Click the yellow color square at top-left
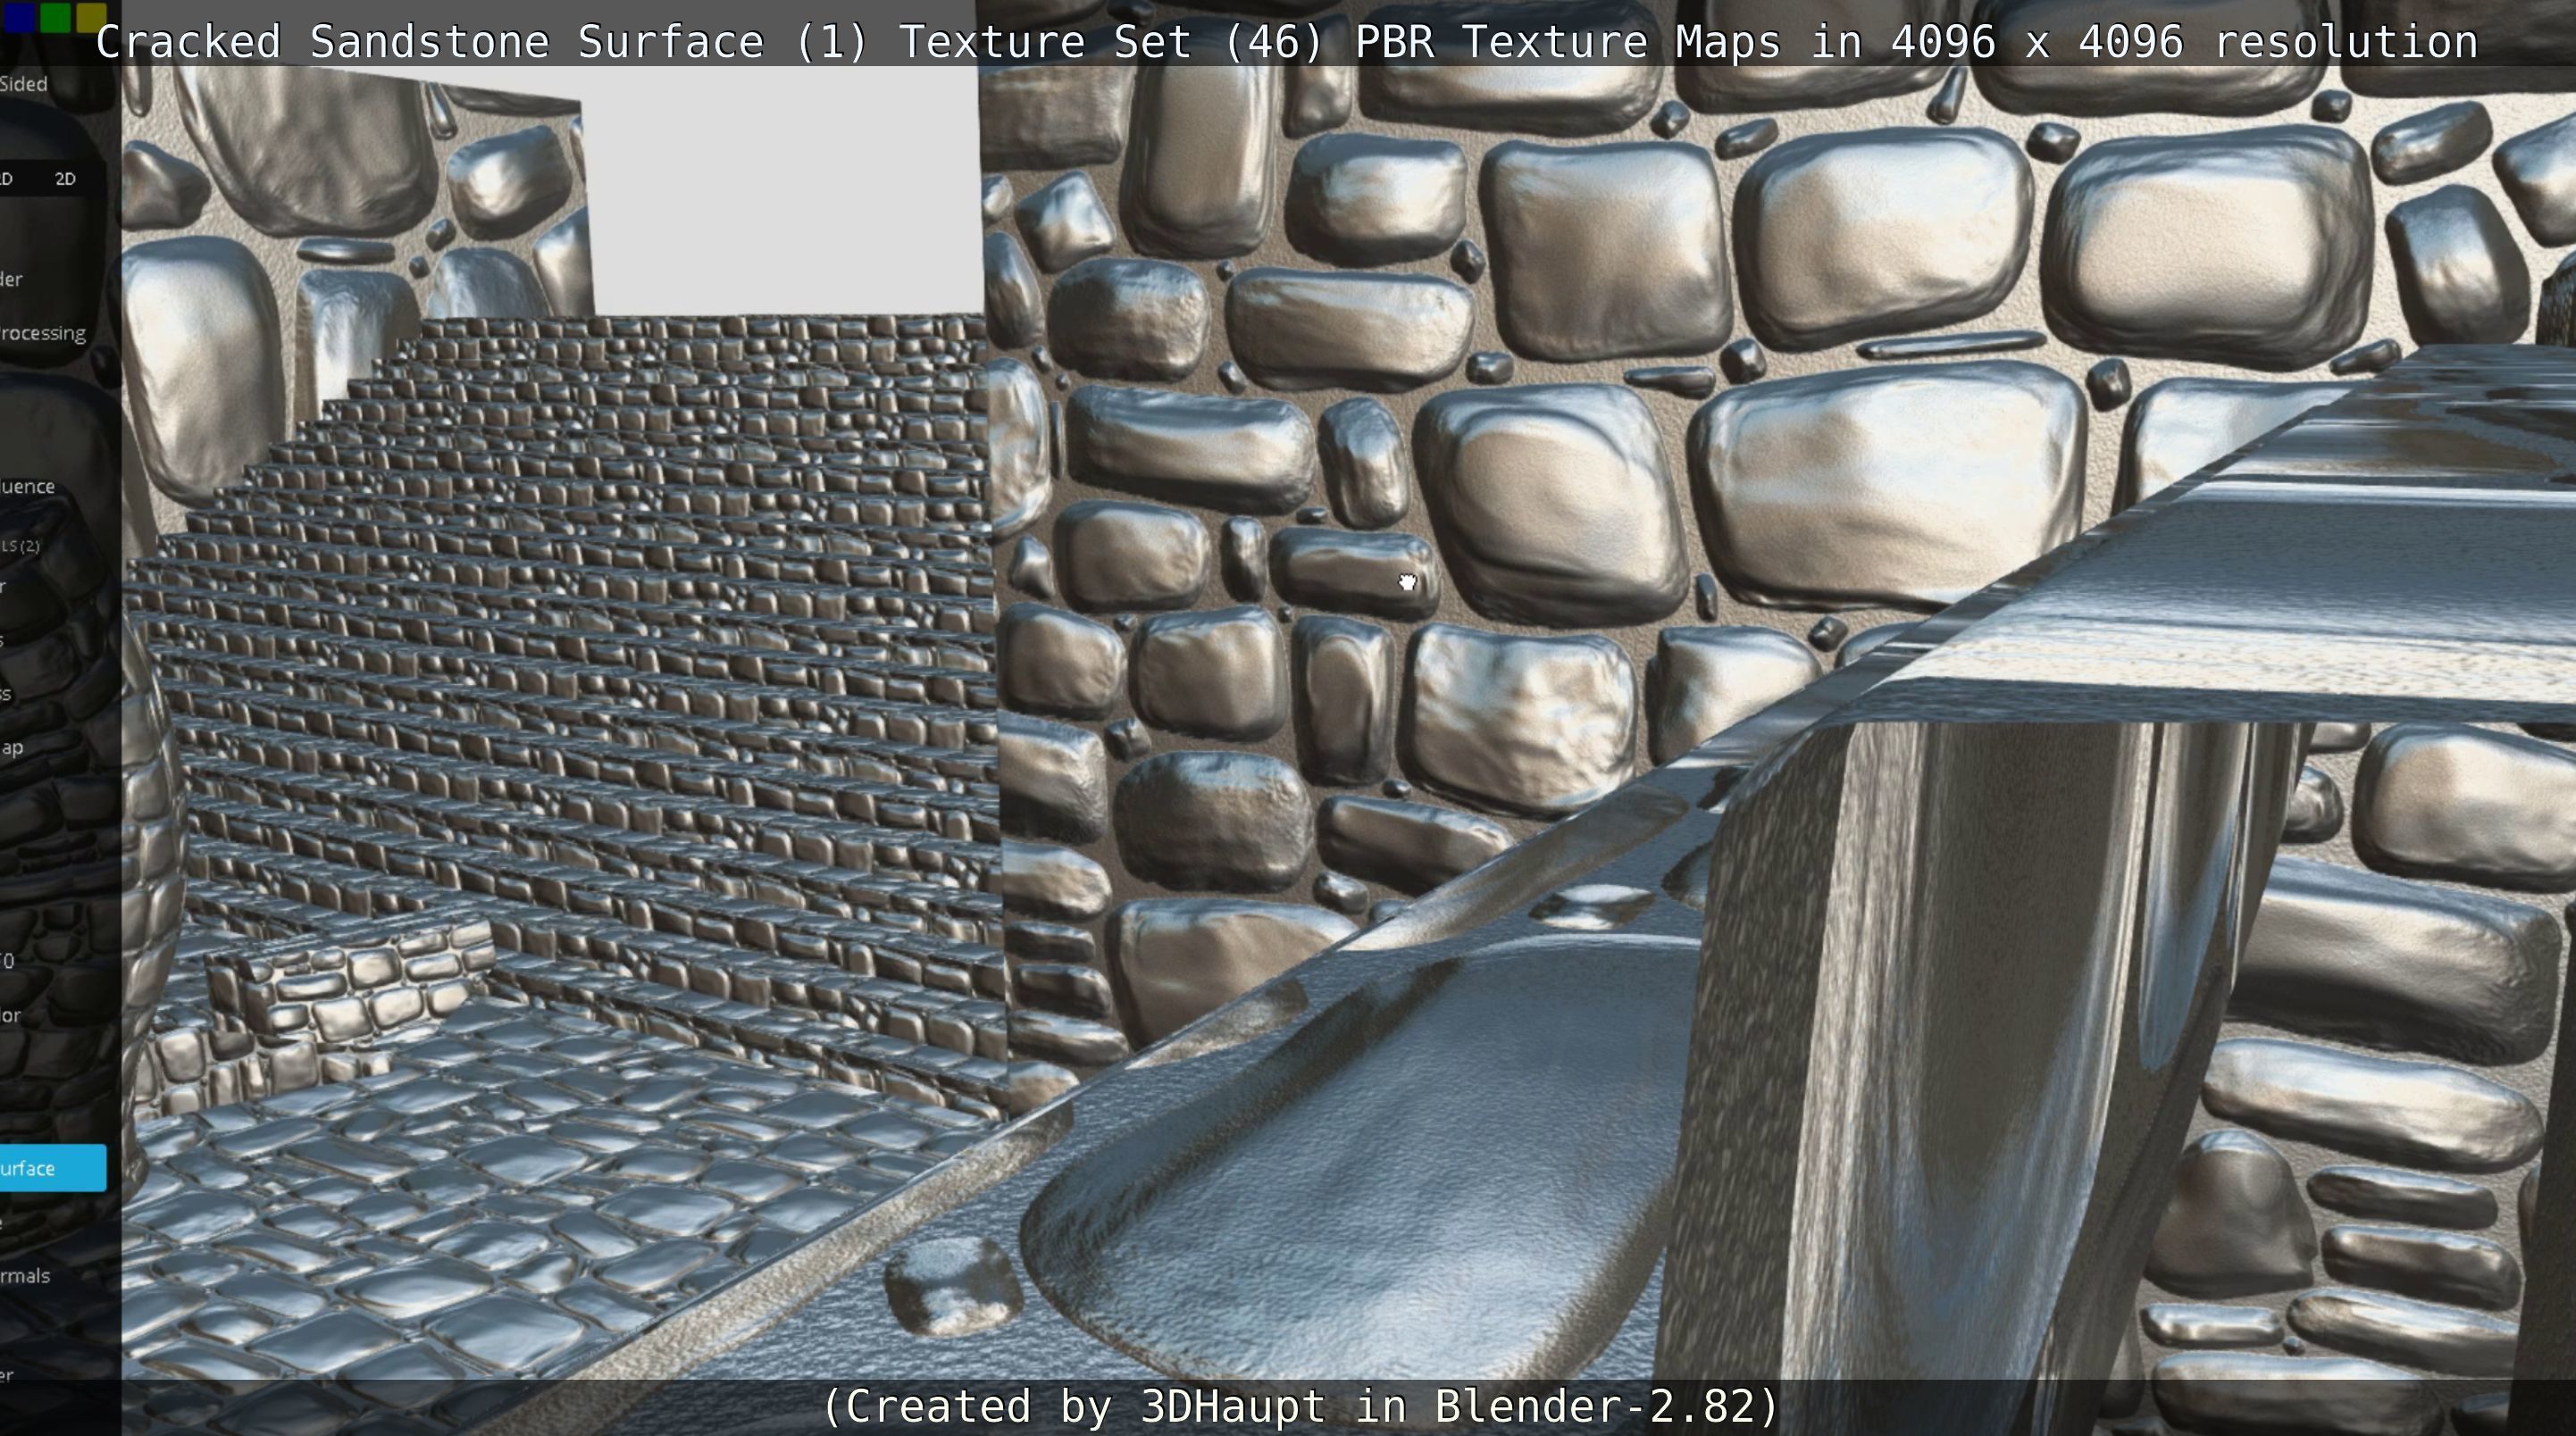 click(x=91, y=16)
